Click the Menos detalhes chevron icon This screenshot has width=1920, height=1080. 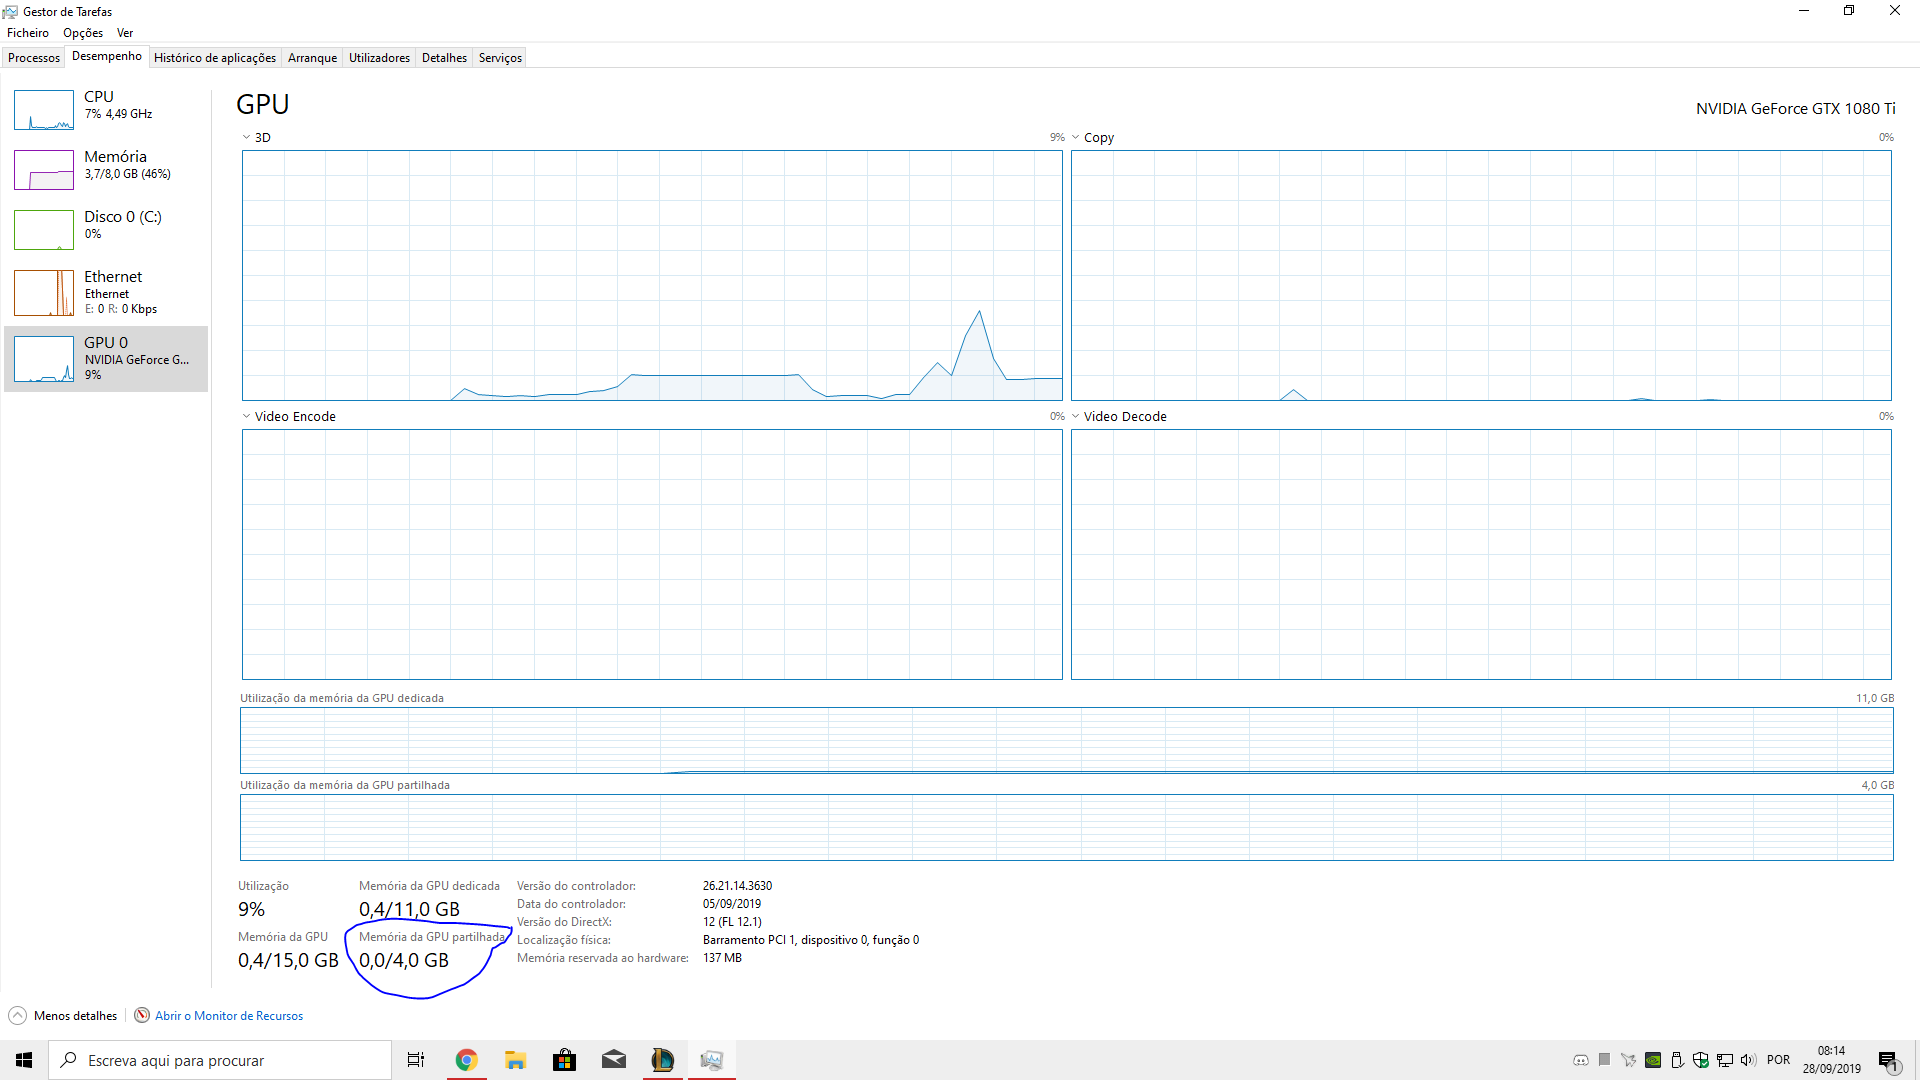(18, 1016)
